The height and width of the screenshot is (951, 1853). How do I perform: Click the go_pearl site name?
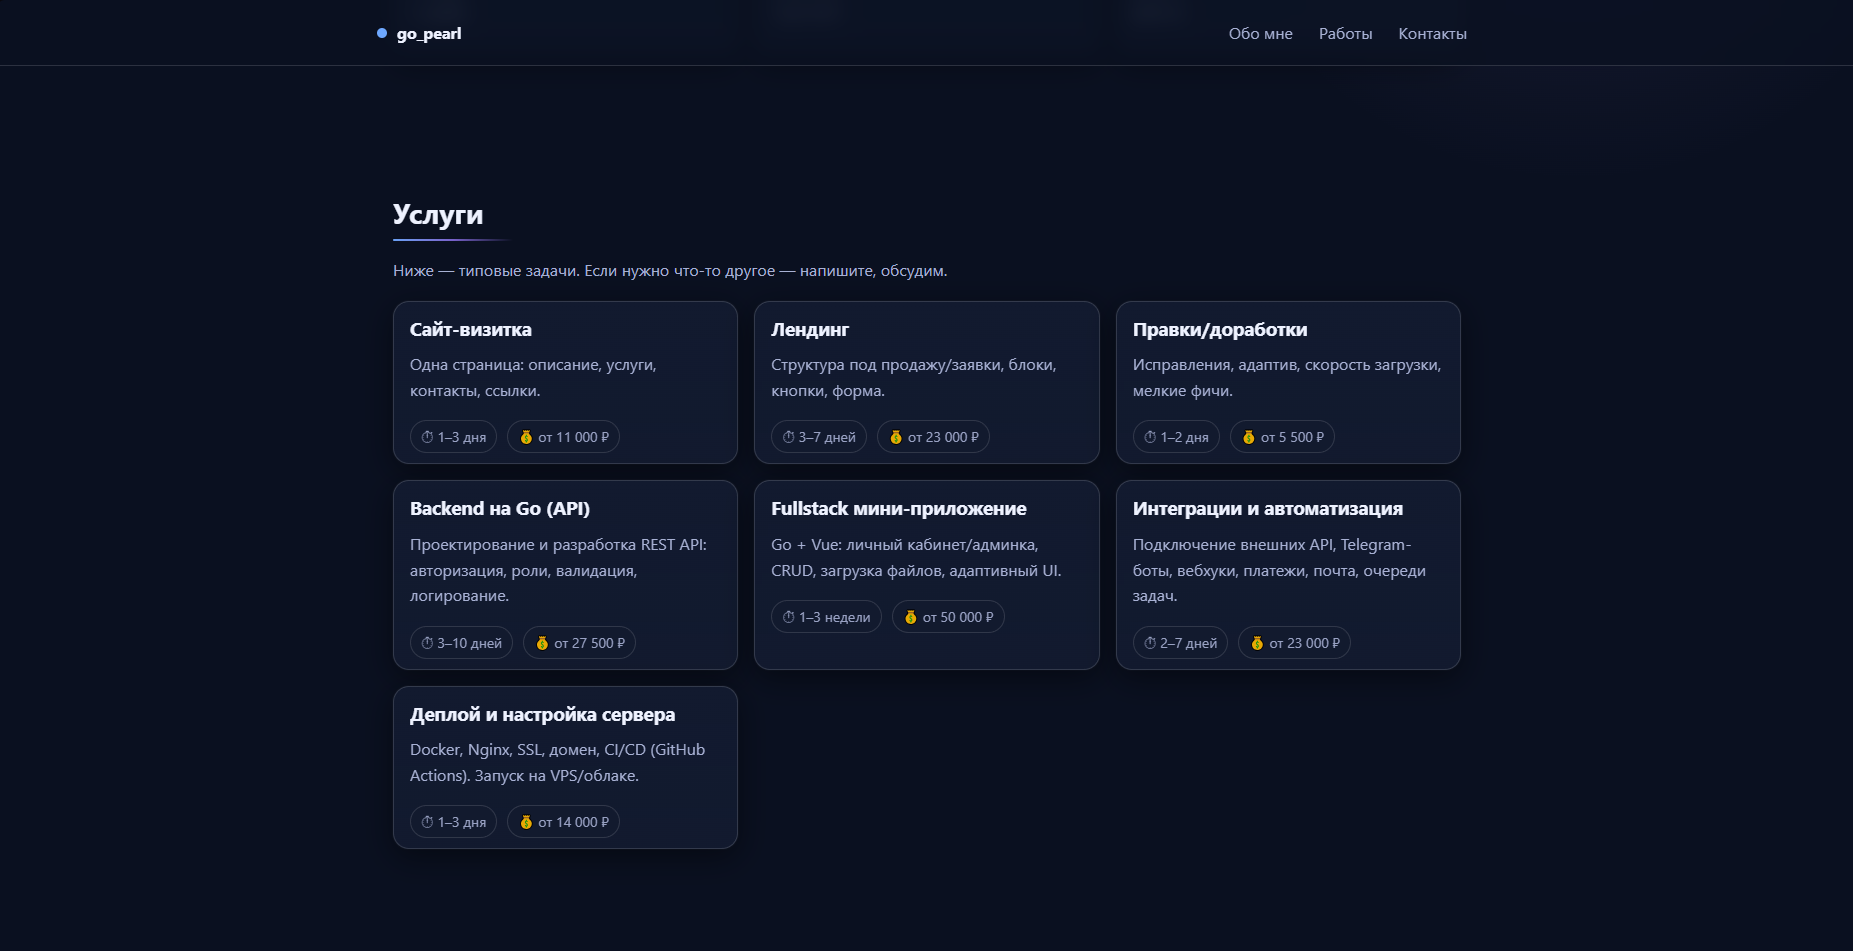[x=429, y=34]
